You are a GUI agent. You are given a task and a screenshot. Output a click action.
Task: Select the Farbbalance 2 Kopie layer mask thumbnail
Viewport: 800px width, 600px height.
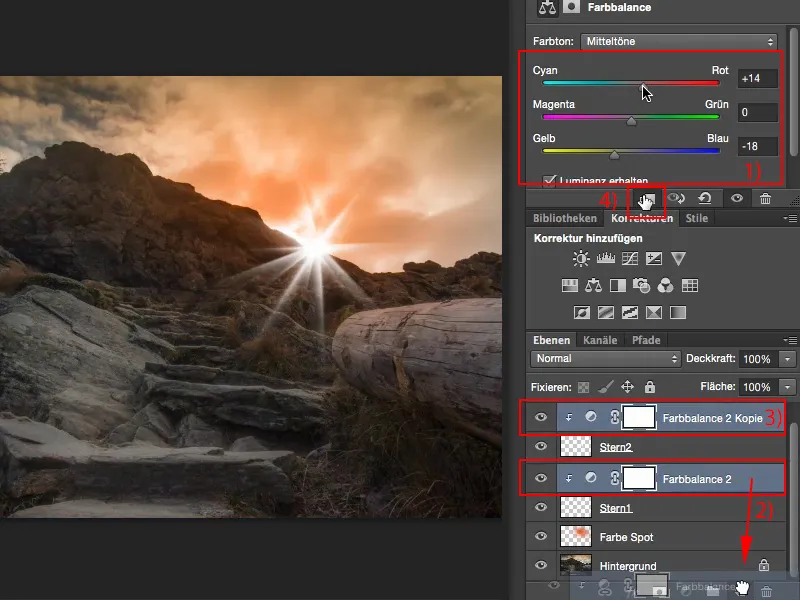[639, 417]
